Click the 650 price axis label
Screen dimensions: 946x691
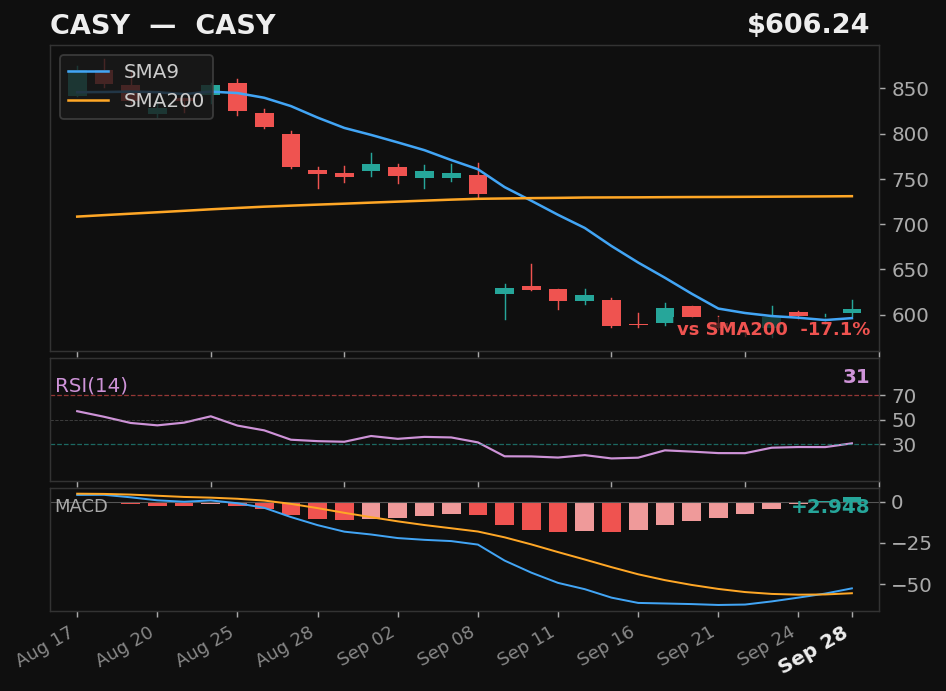pos(910,270)
